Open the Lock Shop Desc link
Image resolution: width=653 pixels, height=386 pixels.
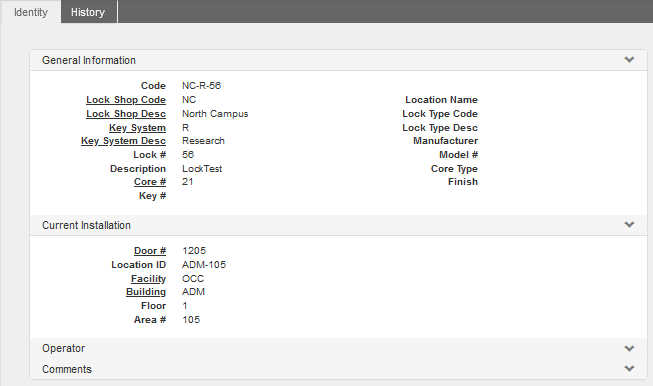point(126,114)
